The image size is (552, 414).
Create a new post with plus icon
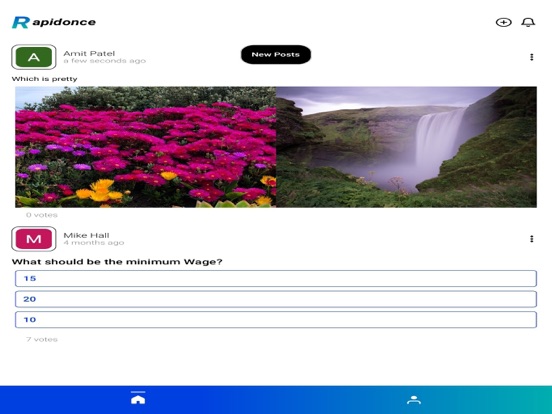503,23
